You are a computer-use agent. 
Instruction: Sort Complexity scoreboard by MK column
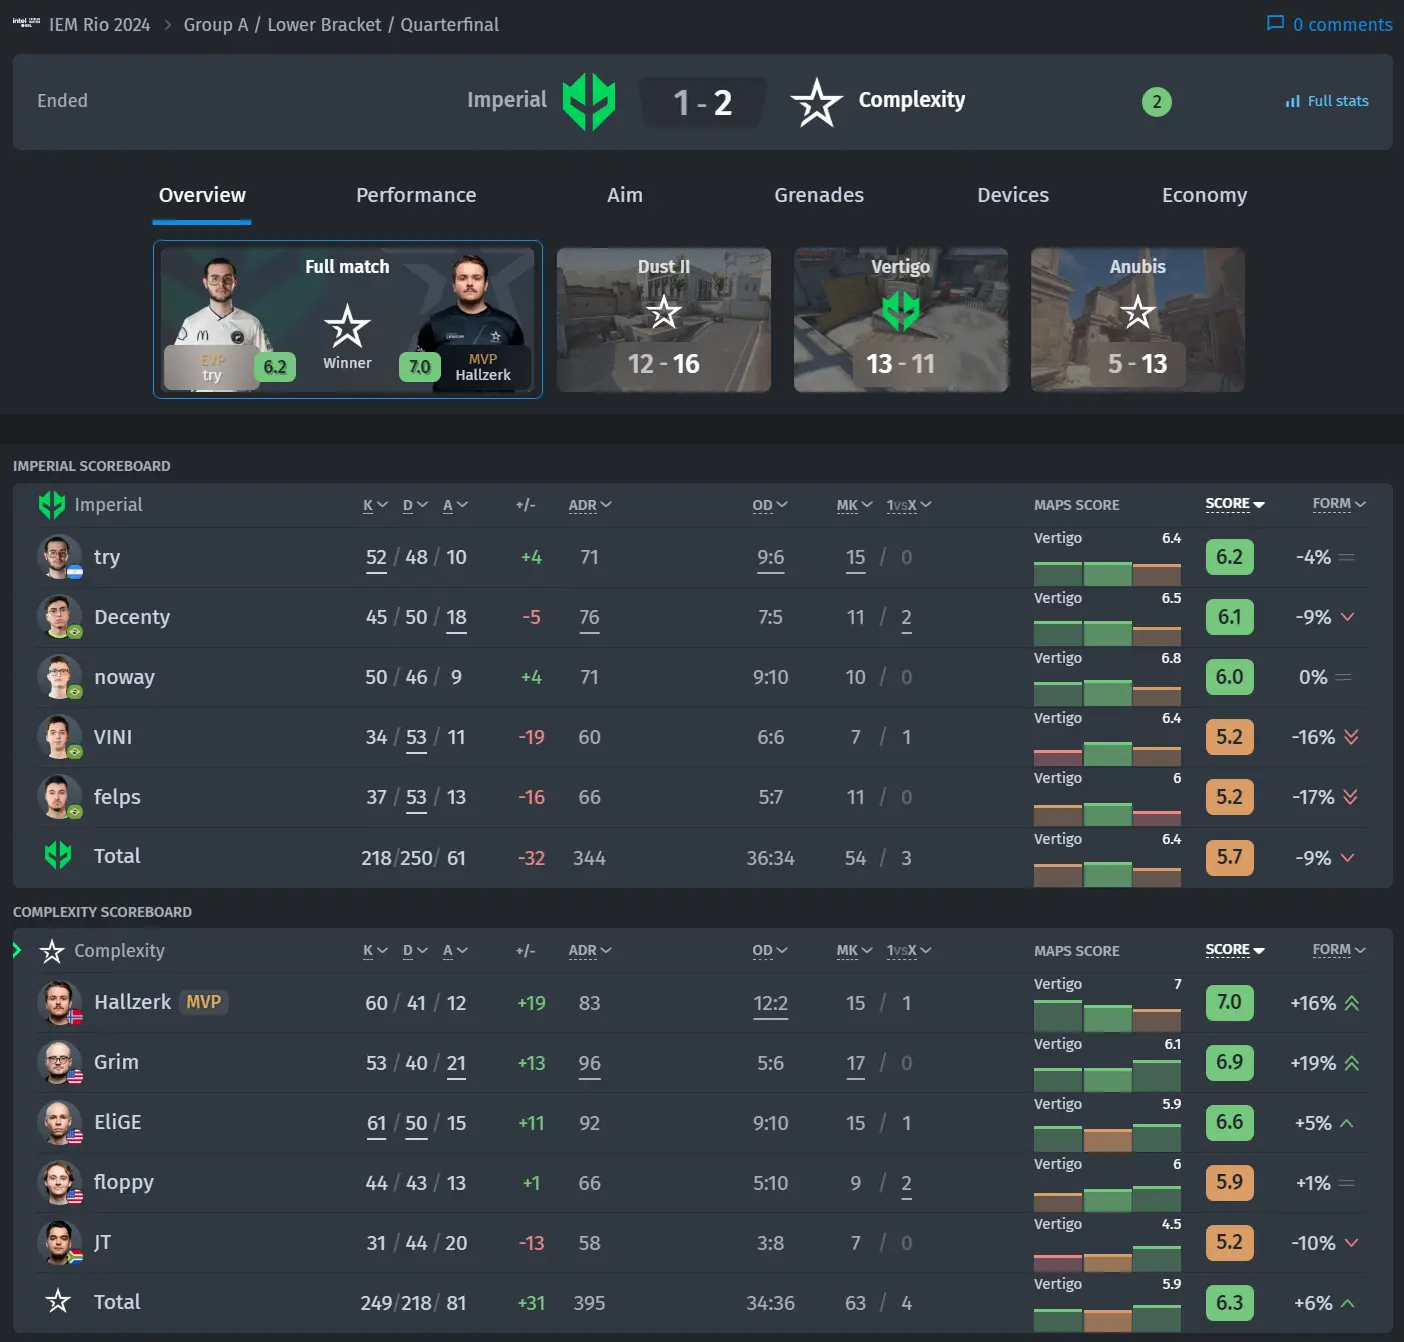click(x=855, y=951)
